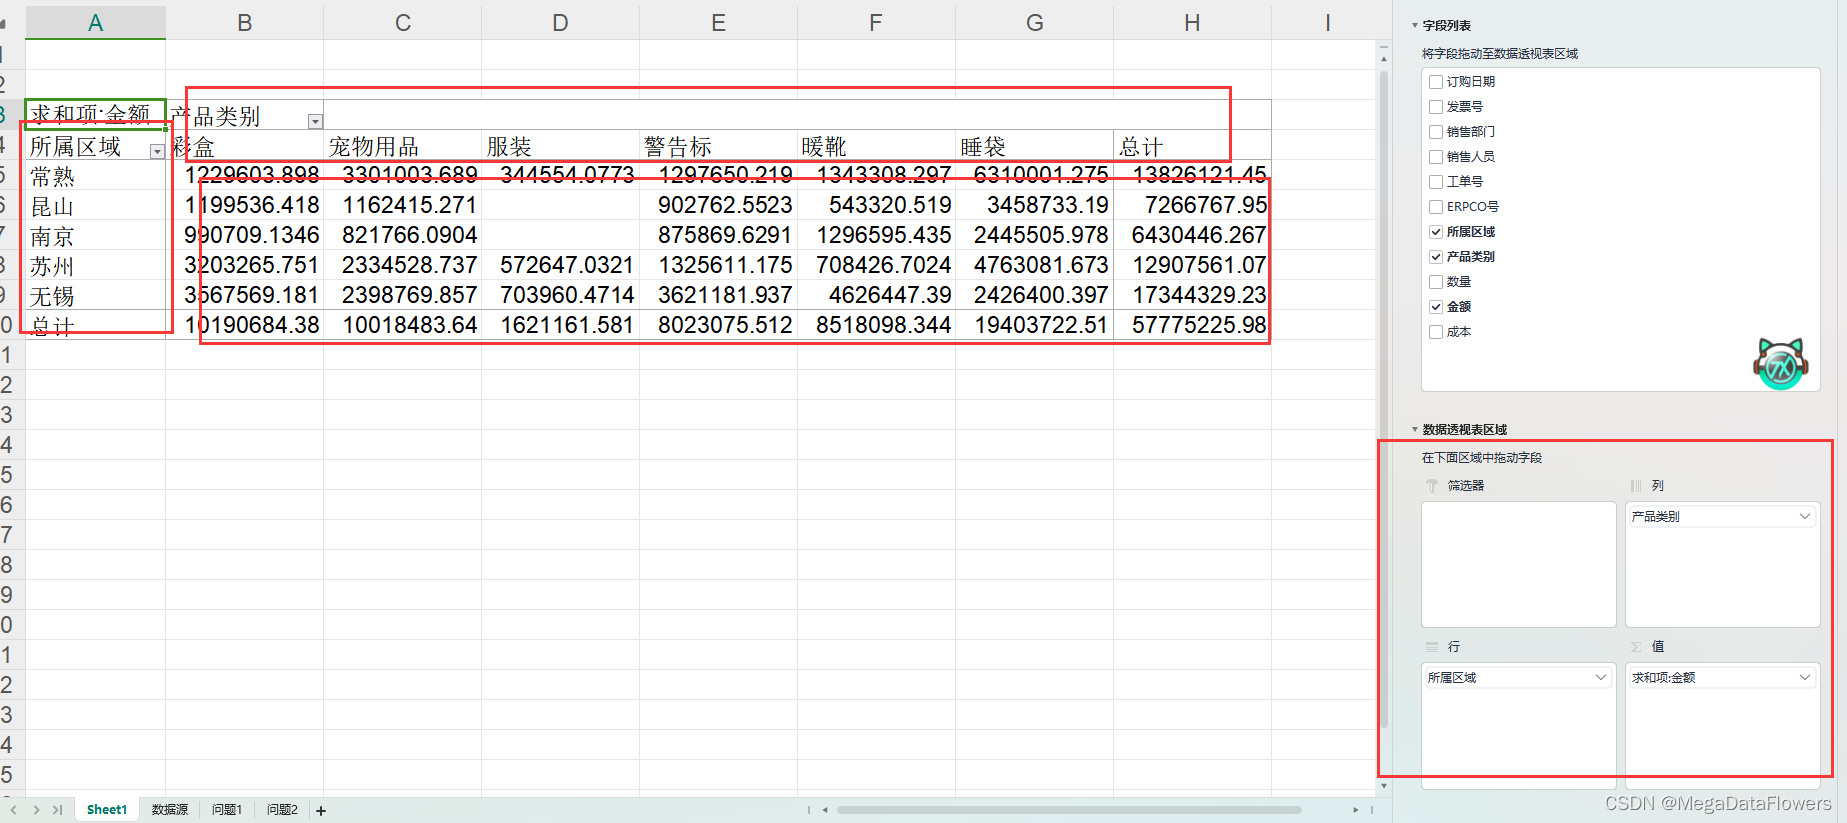The height and width of the screenshot is (823, 1847).
Task: Select grand total cell 57775225.98
Action: tap(1192, 325)
